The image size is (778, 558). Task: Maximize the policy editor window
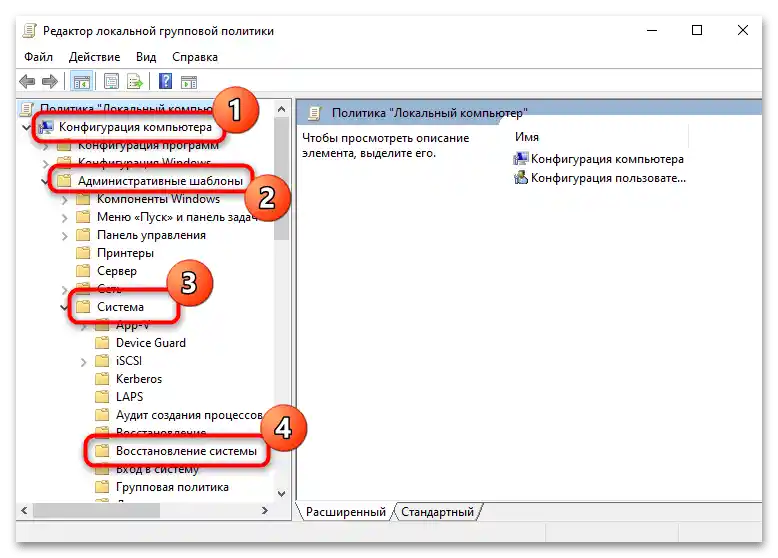tap(697, 30)
